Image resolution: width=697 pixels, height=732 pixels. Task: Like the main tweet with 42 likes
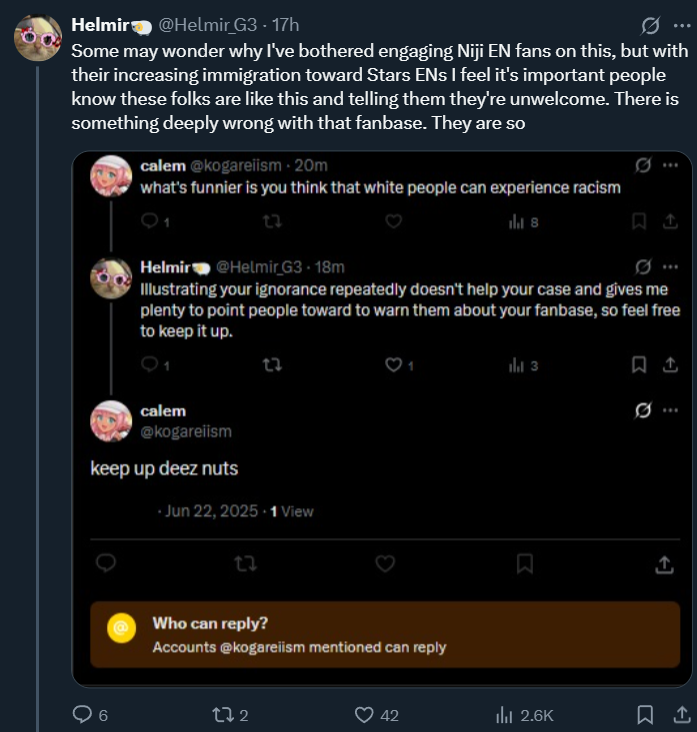point(365,715)
